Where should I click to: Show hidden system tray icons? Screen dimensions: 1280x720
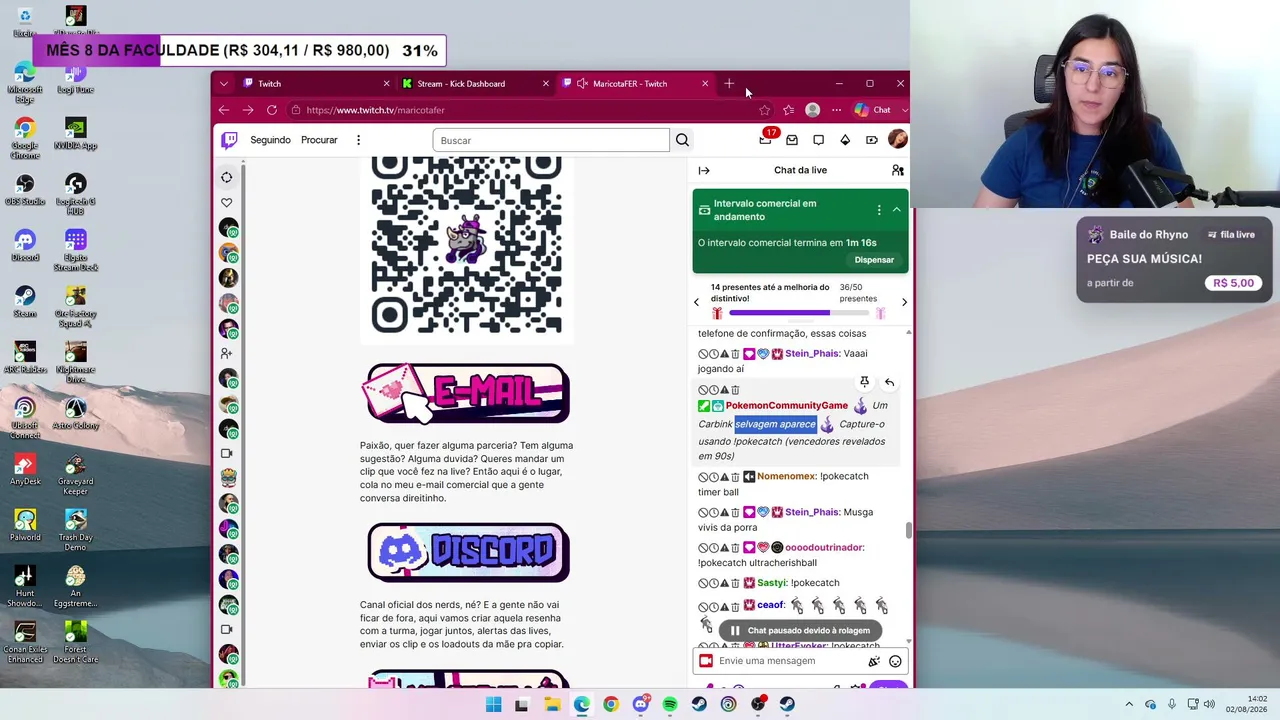(1129, 704)
